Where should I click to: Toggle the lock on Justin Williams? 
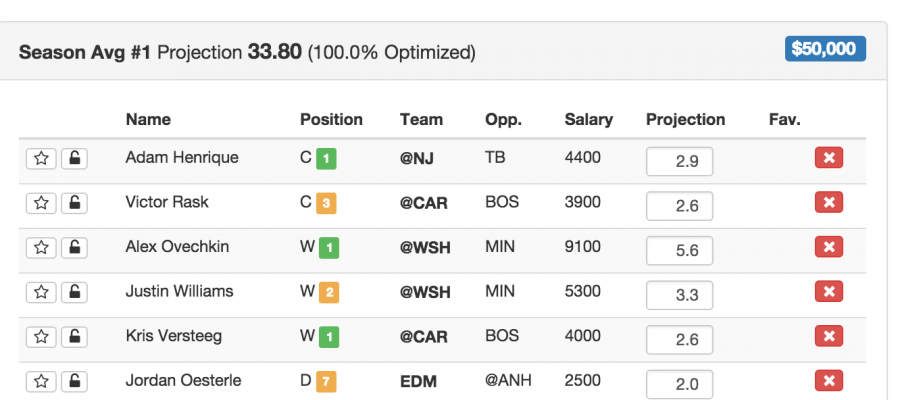[x=73, y=292]
